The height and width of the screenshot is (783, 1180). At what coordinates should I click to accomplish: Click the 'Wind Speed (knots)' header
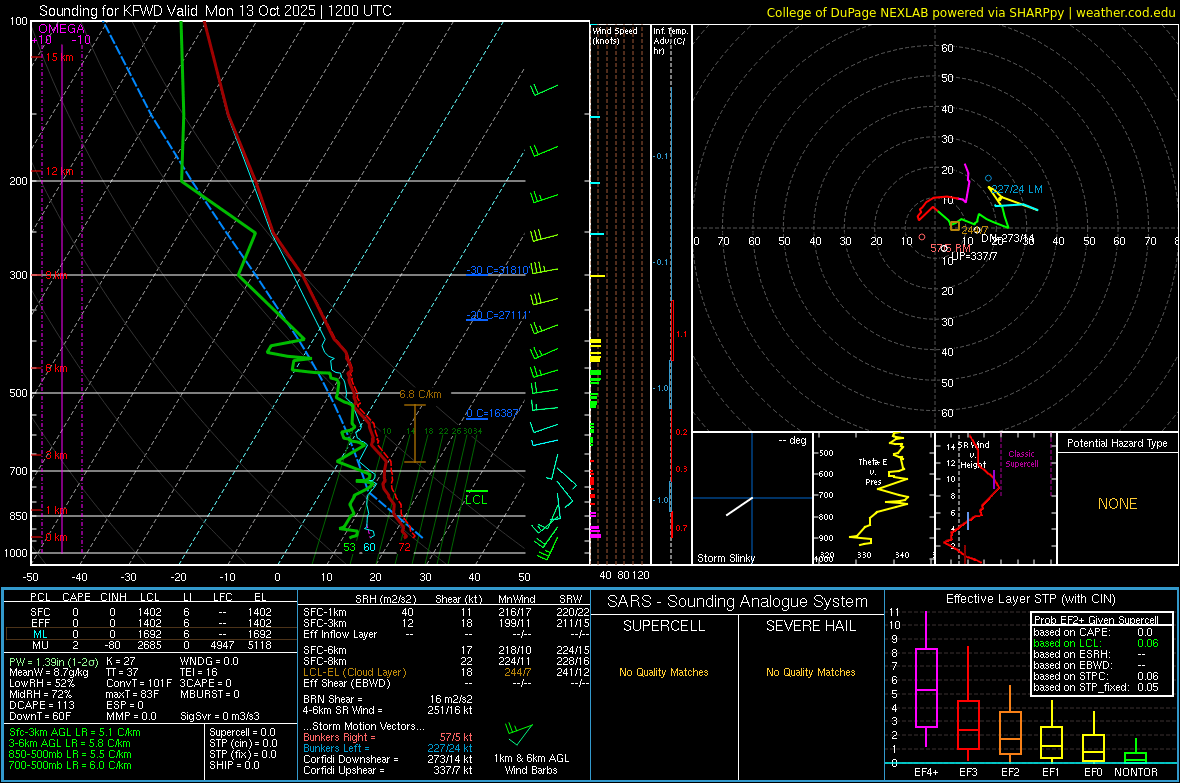614,35
